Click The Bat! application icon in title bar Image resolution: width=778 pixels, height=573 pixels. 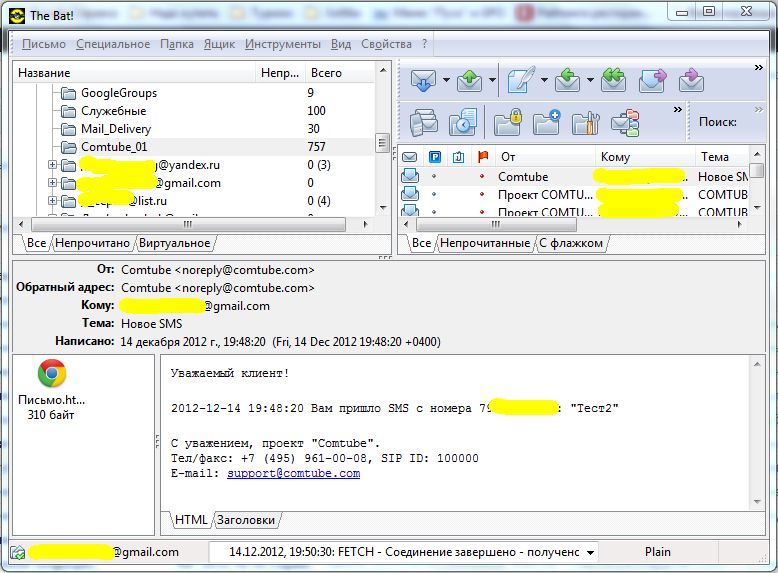point(17,16)
